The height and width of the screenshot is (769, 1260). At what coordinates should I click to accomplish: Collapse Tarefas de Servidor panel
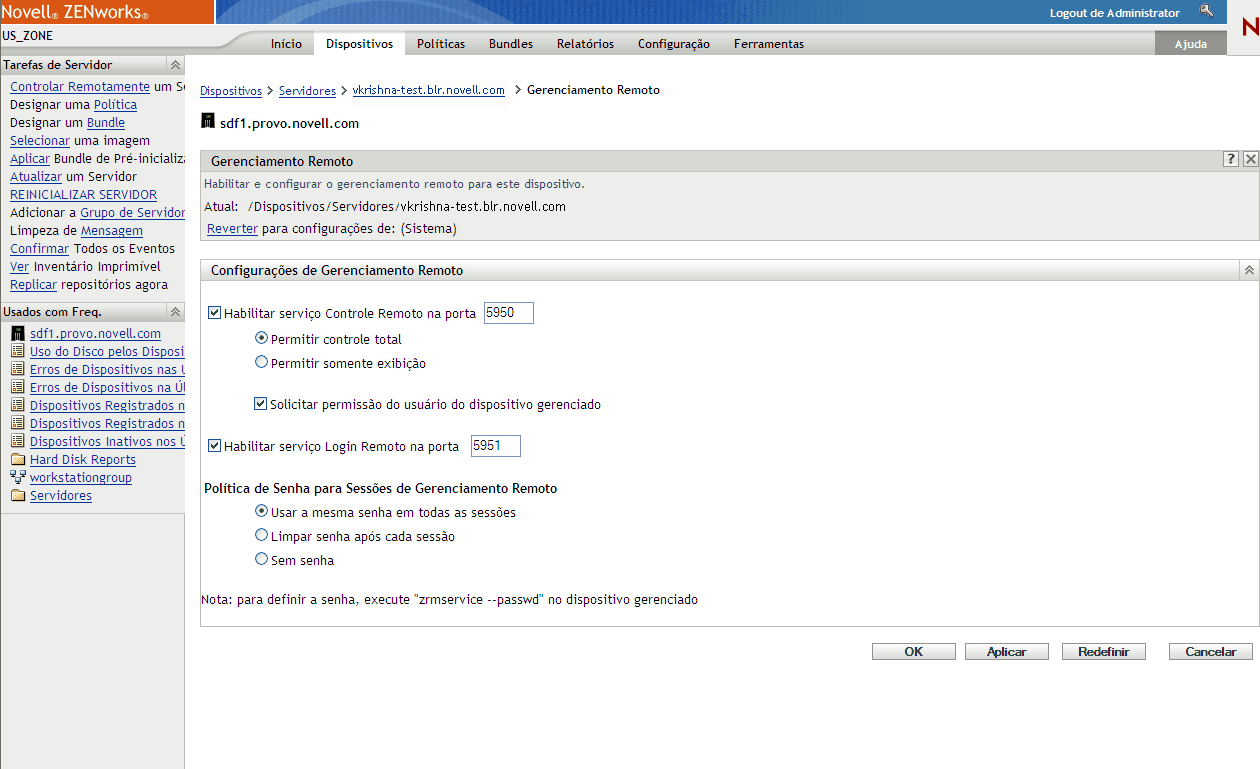tap(176, 65)
